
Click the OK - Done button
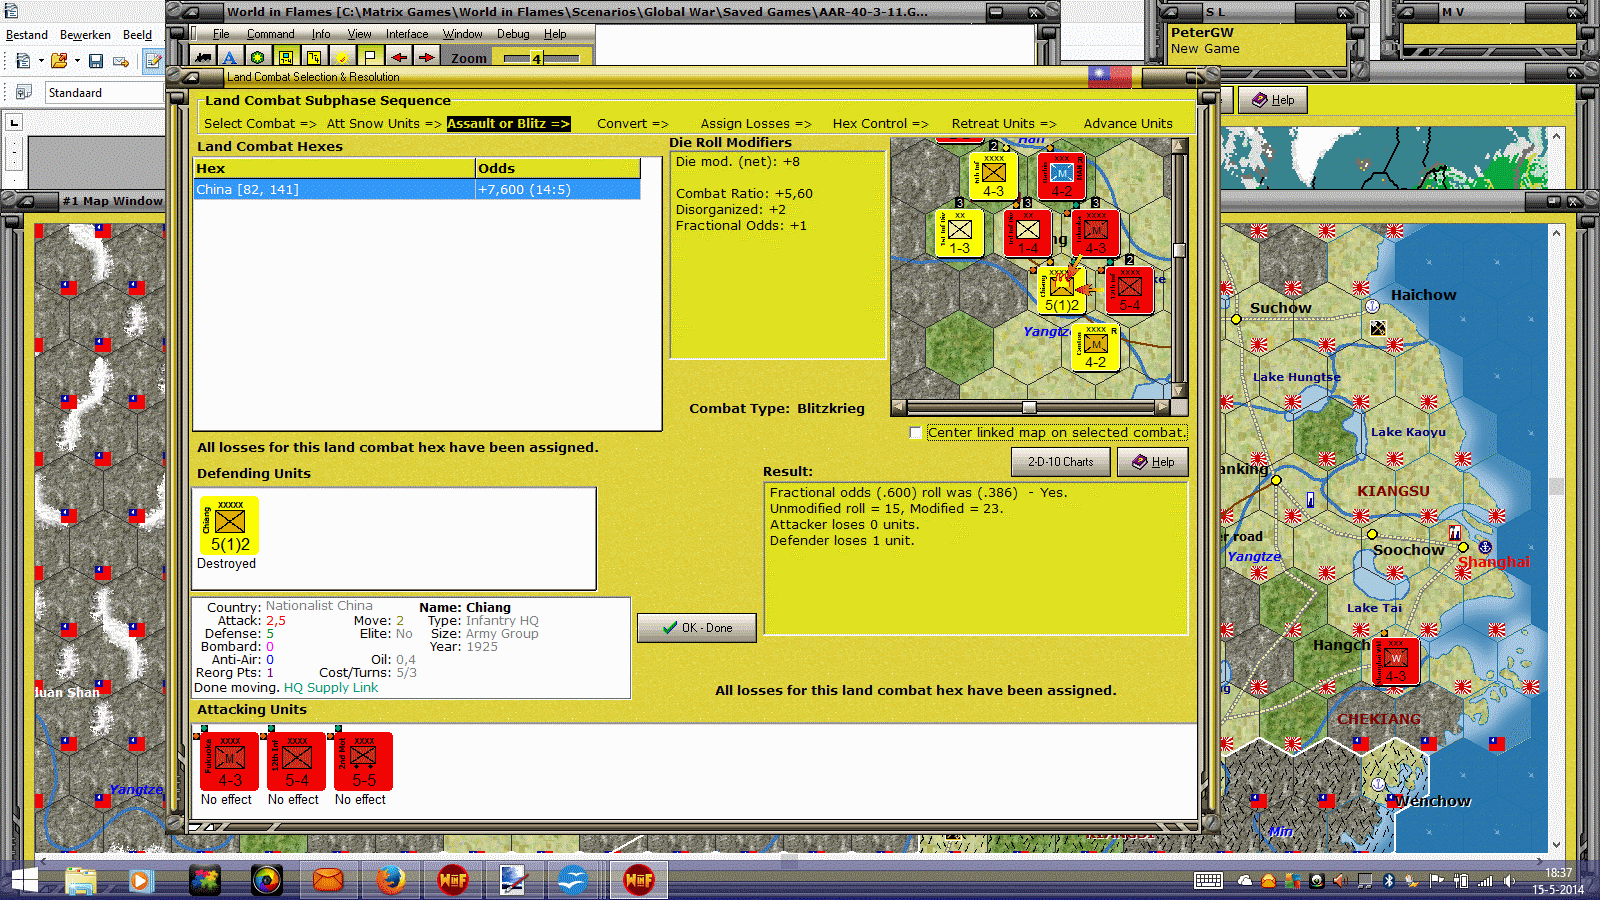(697, 628)
